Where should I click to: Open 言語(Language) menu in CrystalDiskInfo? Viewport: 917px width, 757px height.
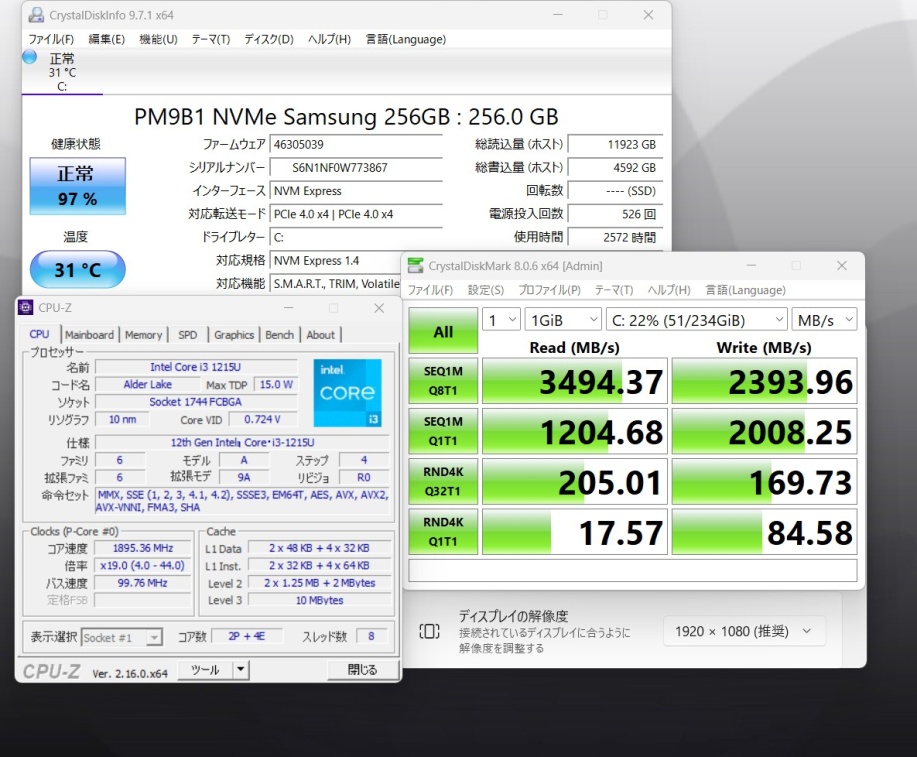[x=406, y=39]
